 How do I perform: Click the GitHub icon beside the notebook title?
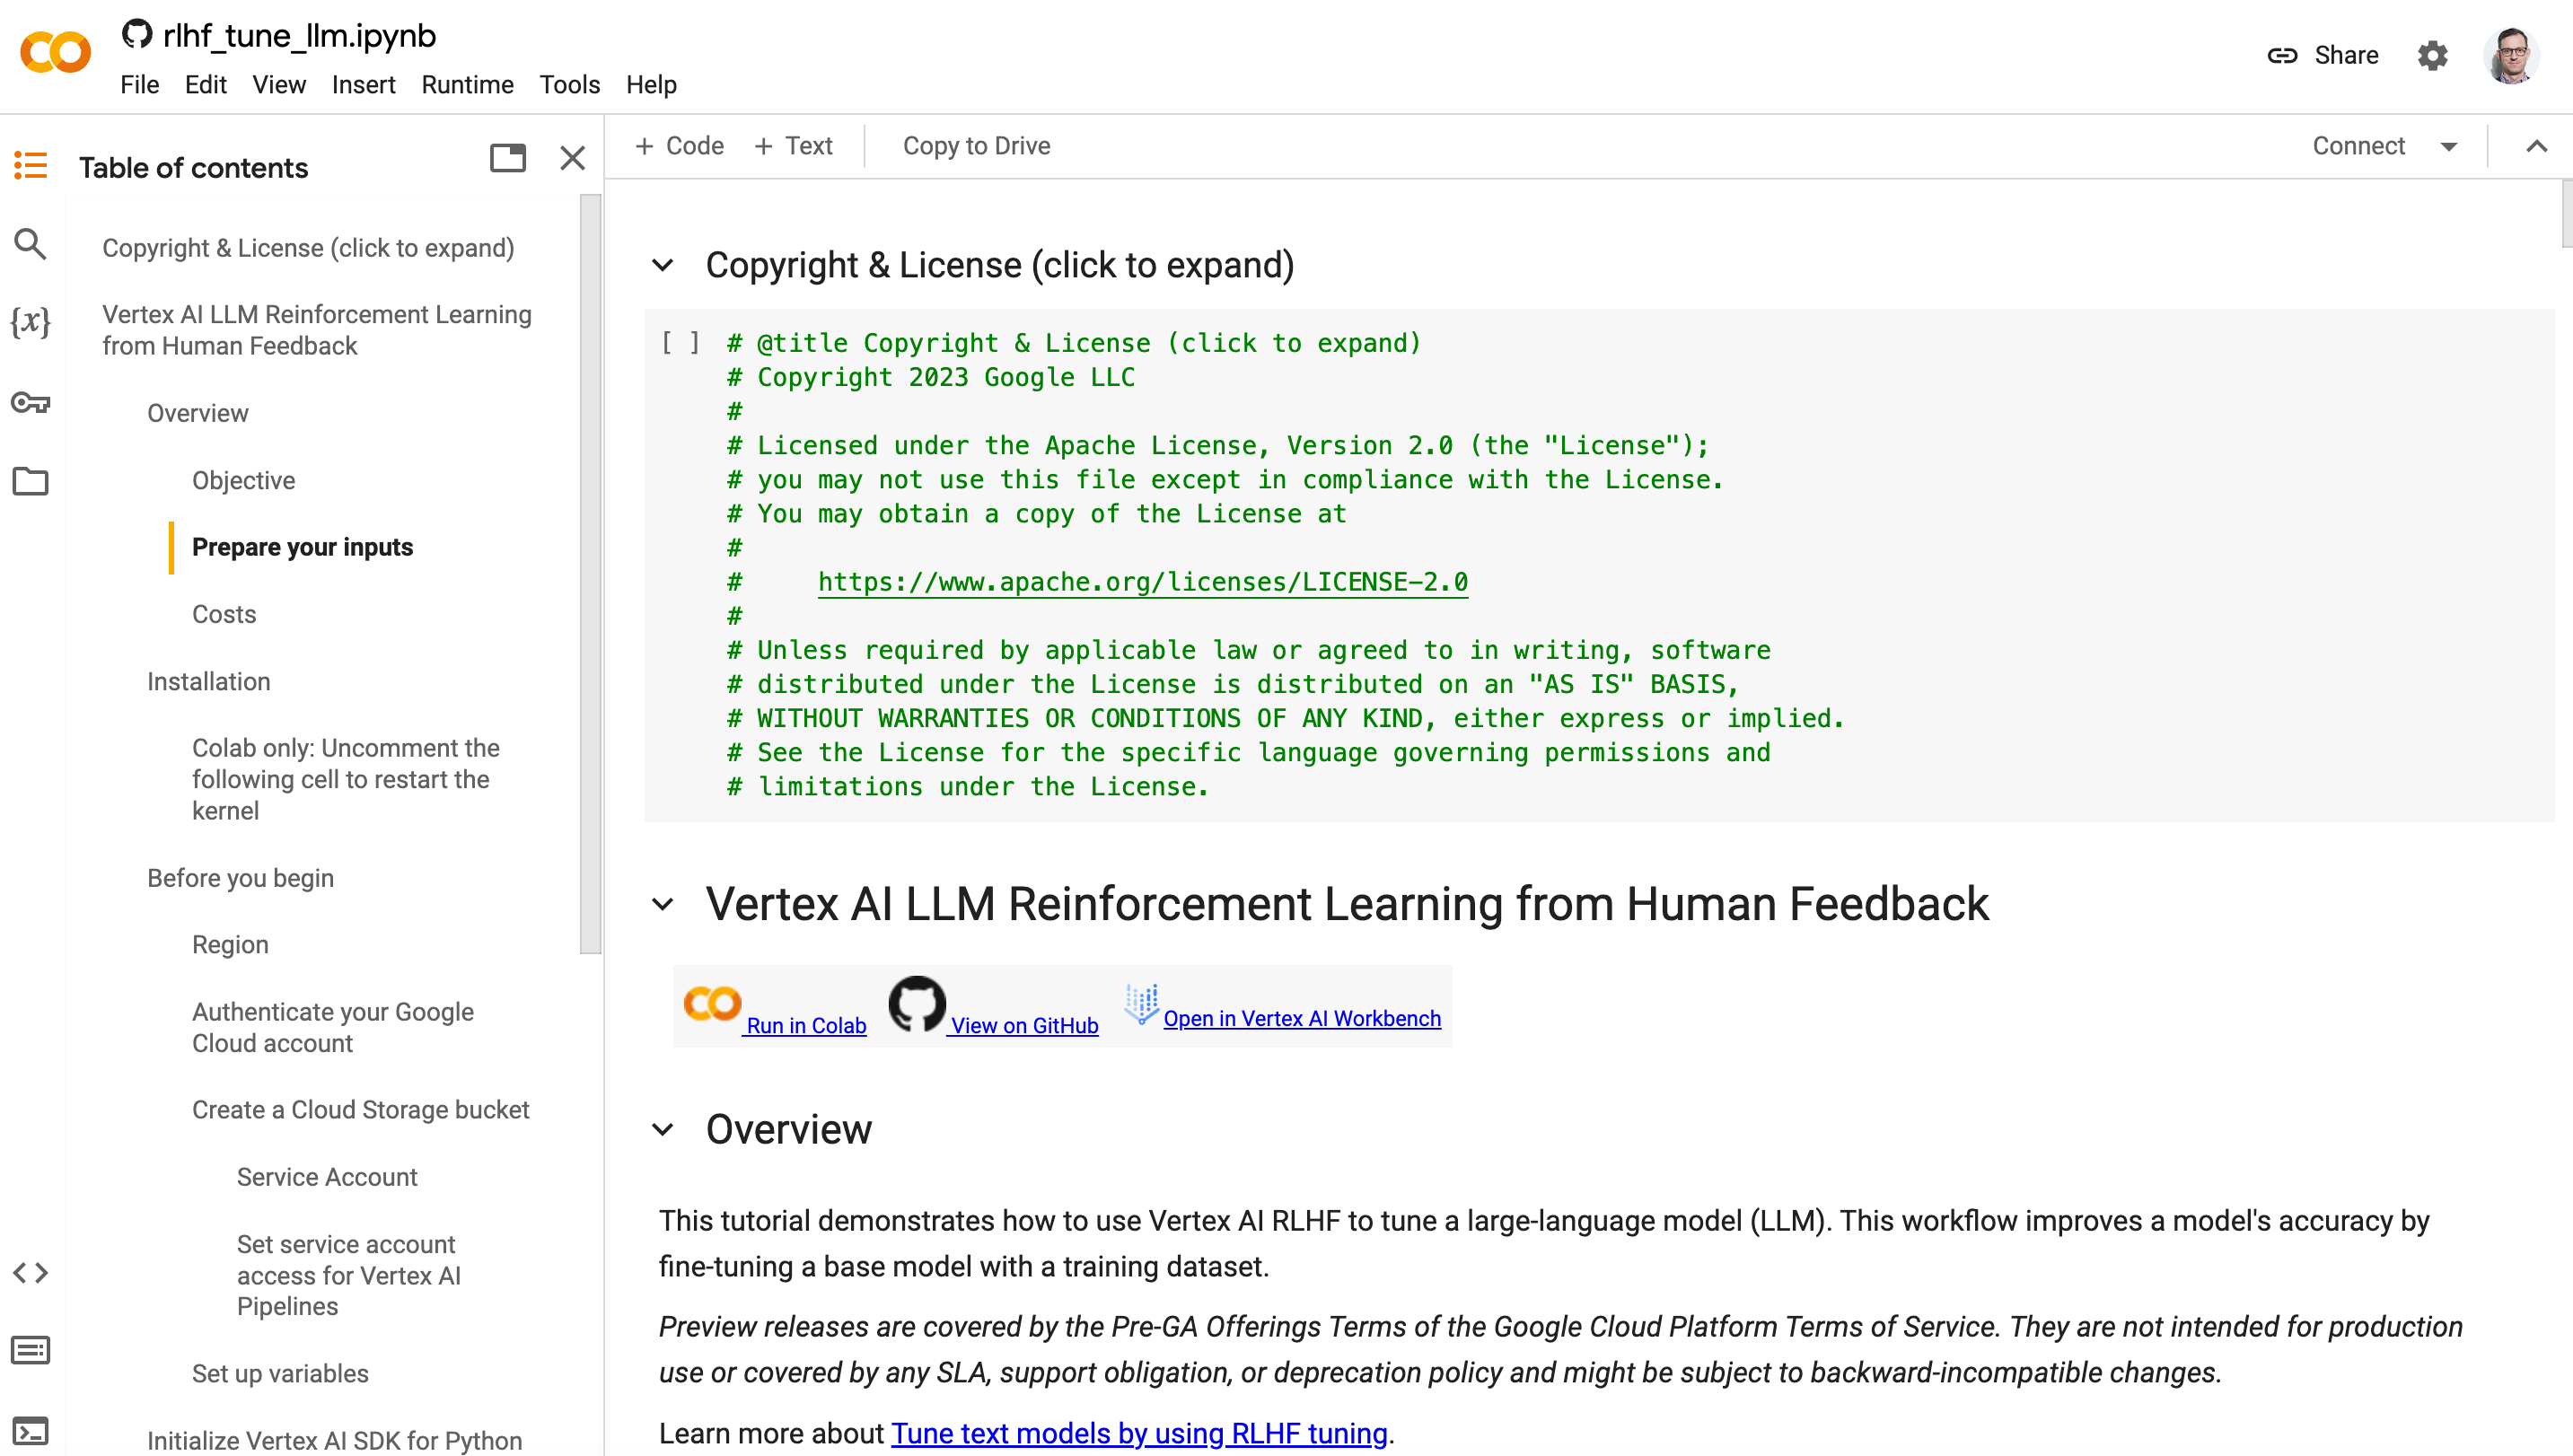(136, 35)
